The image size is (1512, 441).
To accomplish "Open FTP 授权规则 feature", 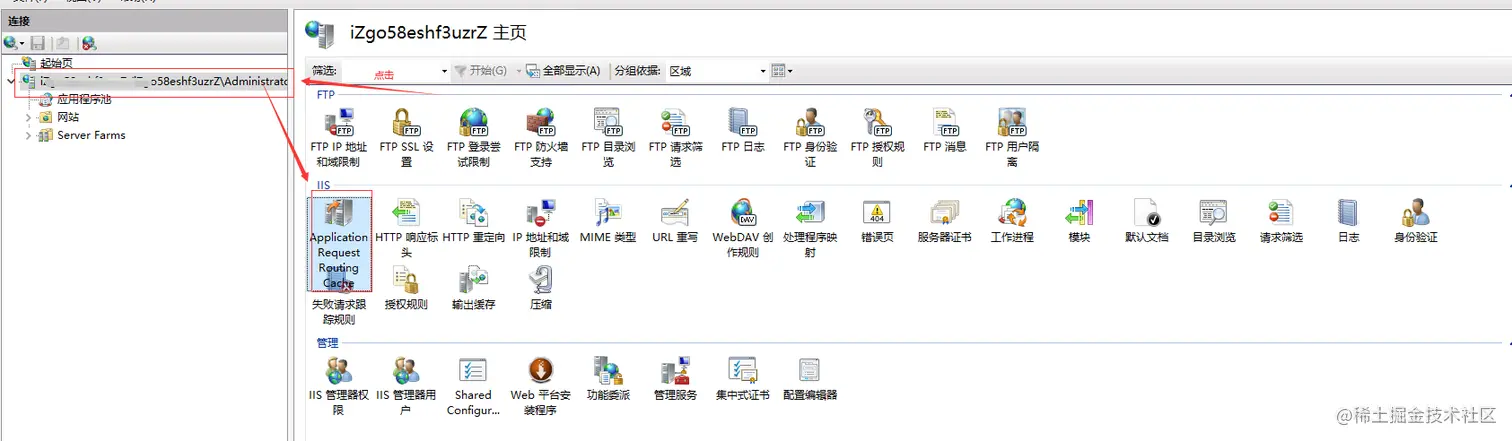I will [x=877, y=138].
